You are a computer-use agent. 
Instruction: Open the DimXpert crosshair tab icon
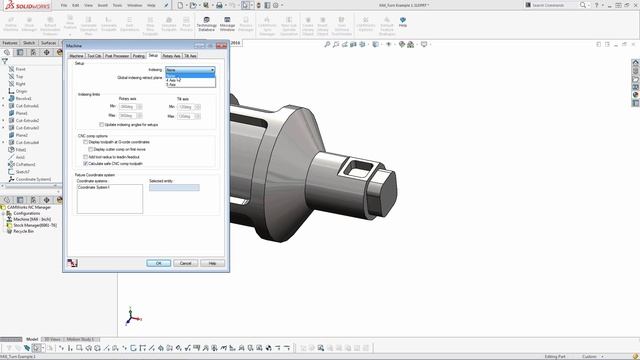[x=47, y=52]
